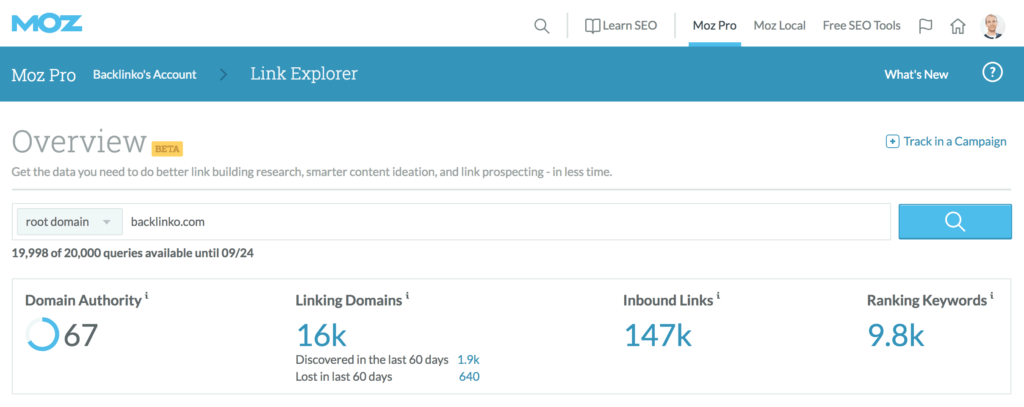
Task: Select the Moz Pro tab
Action: click(x=715, y=25)
